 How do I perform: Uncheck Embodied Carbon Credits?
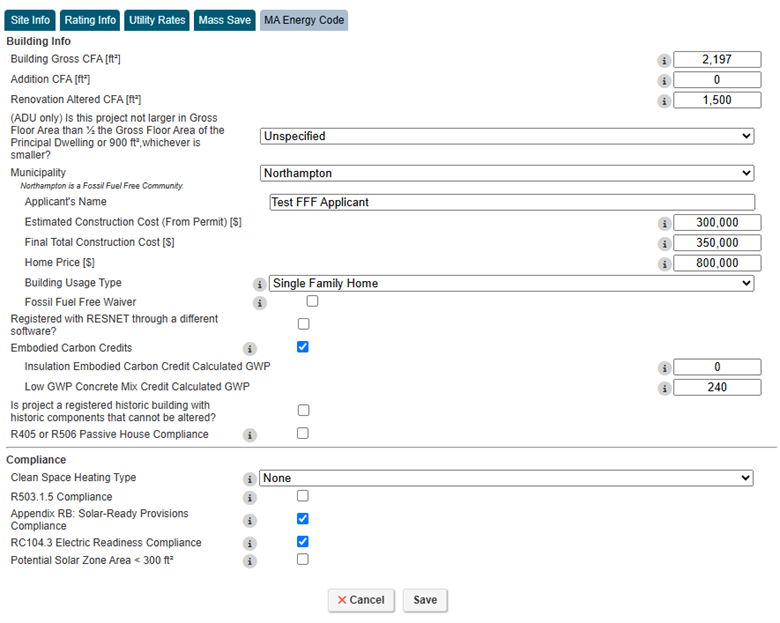click(302, 347)
